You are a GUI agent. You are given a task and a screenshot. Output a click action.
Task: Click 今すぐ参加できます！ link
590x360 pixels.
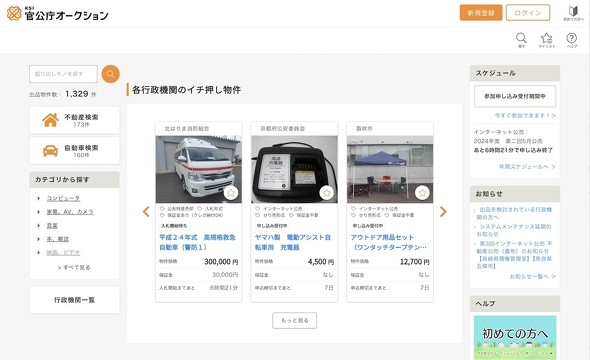(x=525, y=115)
